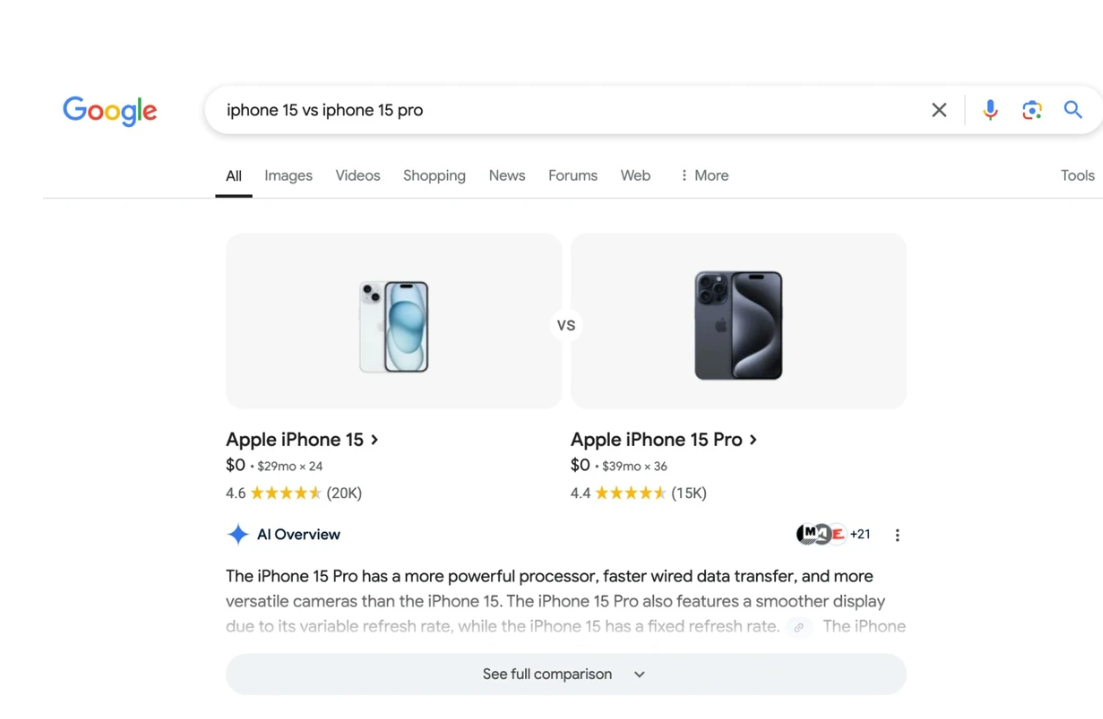Start voice search with the microphone icon
The height and width of the screenshot is (719, 1103).
(x=990, y=110)
